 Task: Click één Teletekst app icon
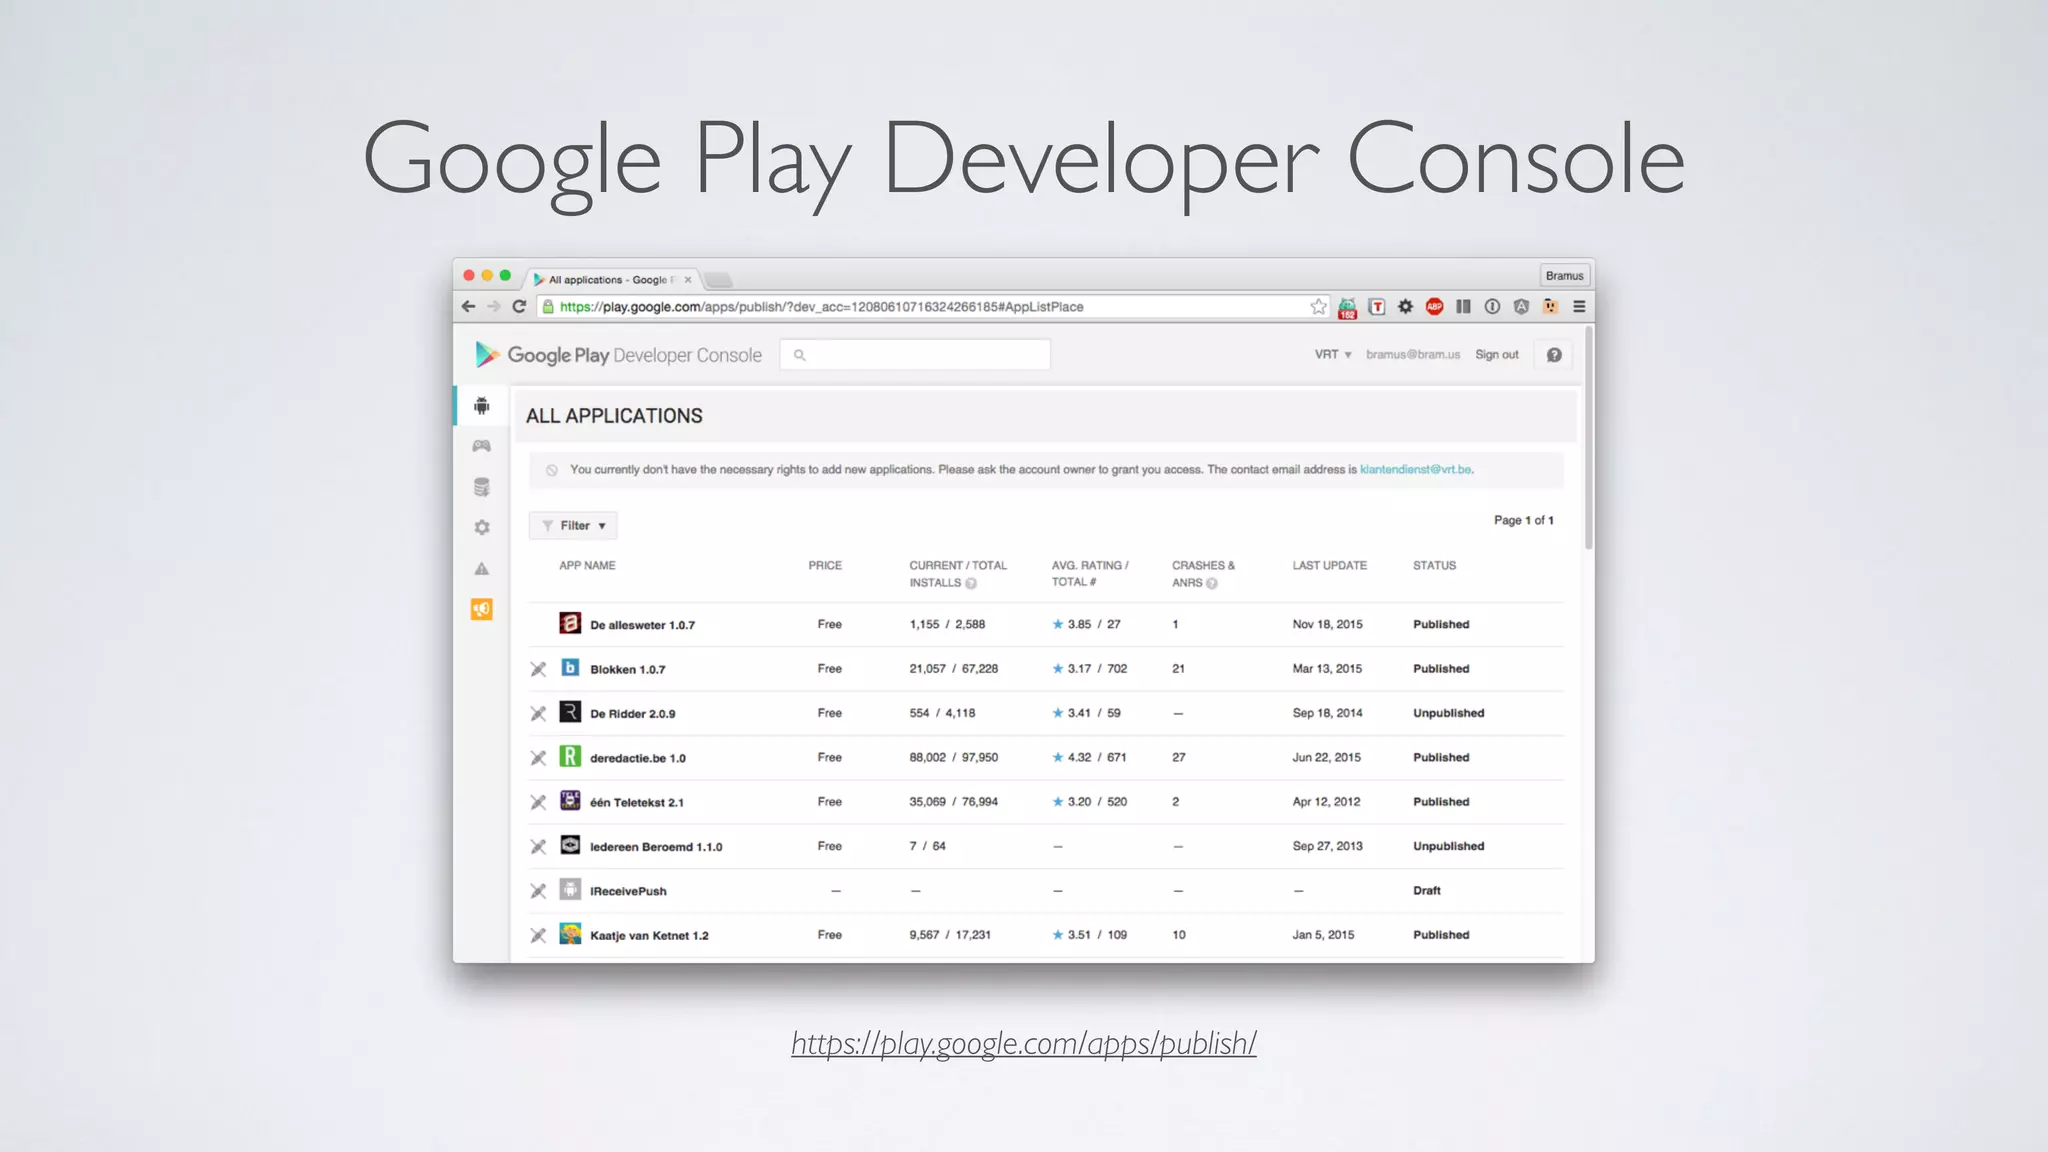pos(570,801)
